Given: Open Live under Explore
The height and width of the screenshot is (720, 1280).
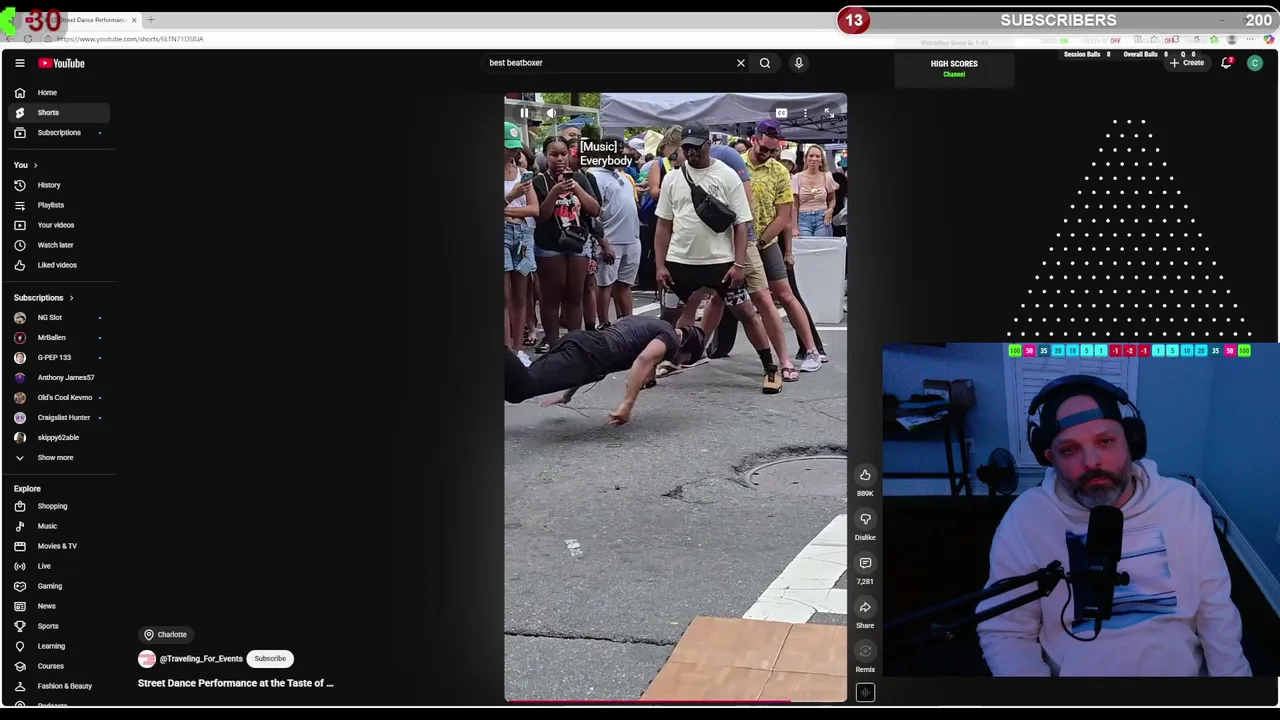Looking at the screenshot, I should pyautogui.click(x=58, y=566).
